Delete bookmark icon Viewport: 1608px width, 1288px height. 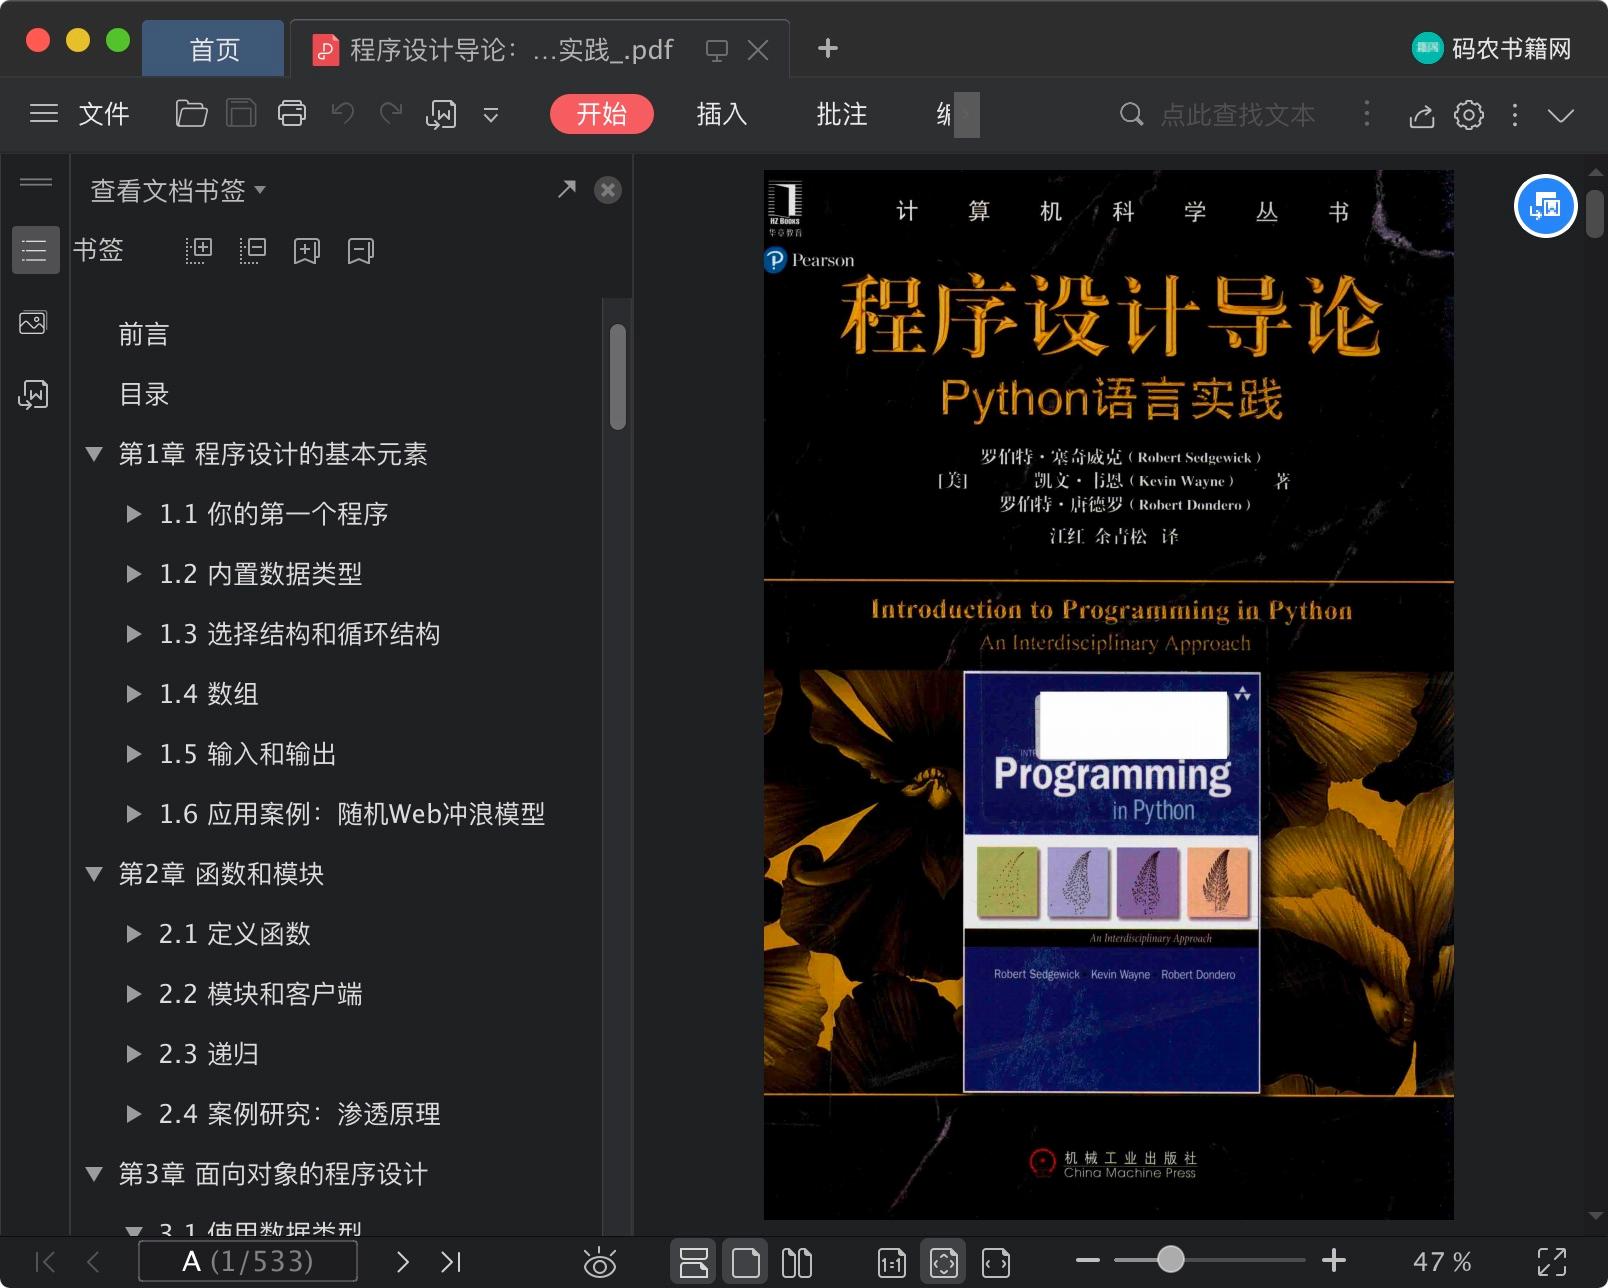(361, 250)
